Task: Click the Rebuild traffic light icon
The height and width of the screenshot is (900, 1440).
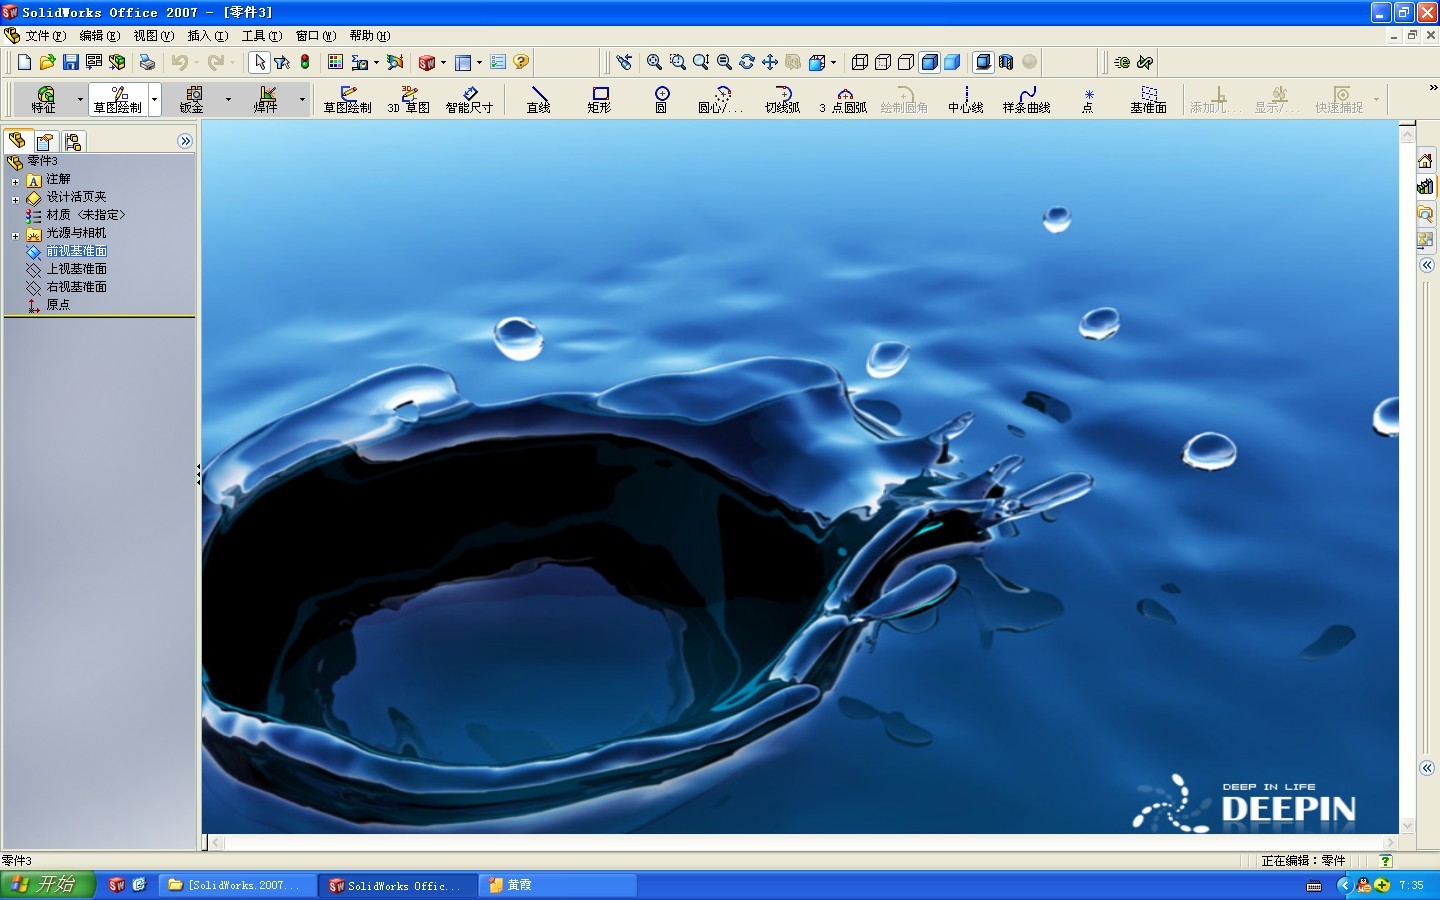Action: (305, 62)
